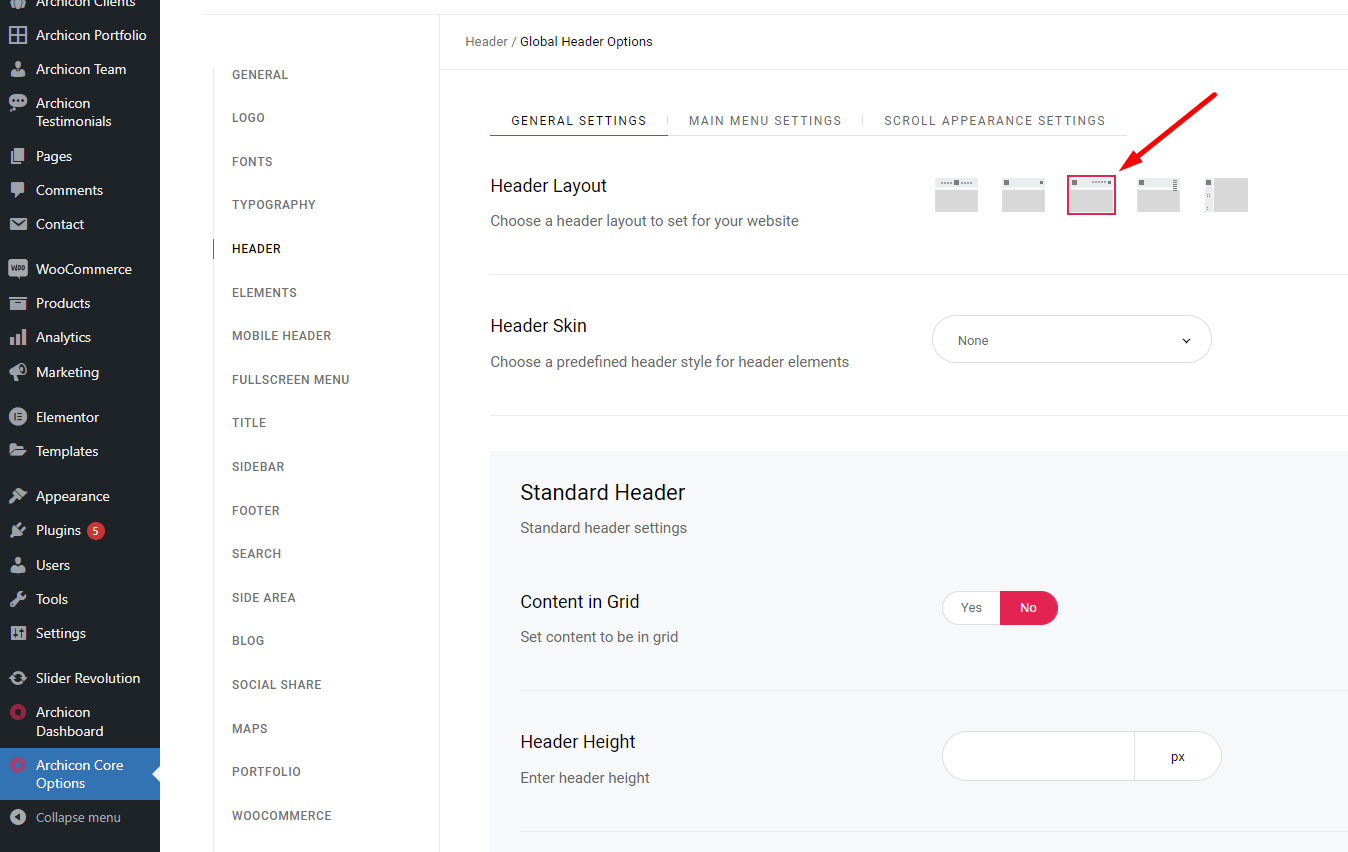Open the Blog options section
Screen dimensions: 1348x852
click(x=248, y=641)
